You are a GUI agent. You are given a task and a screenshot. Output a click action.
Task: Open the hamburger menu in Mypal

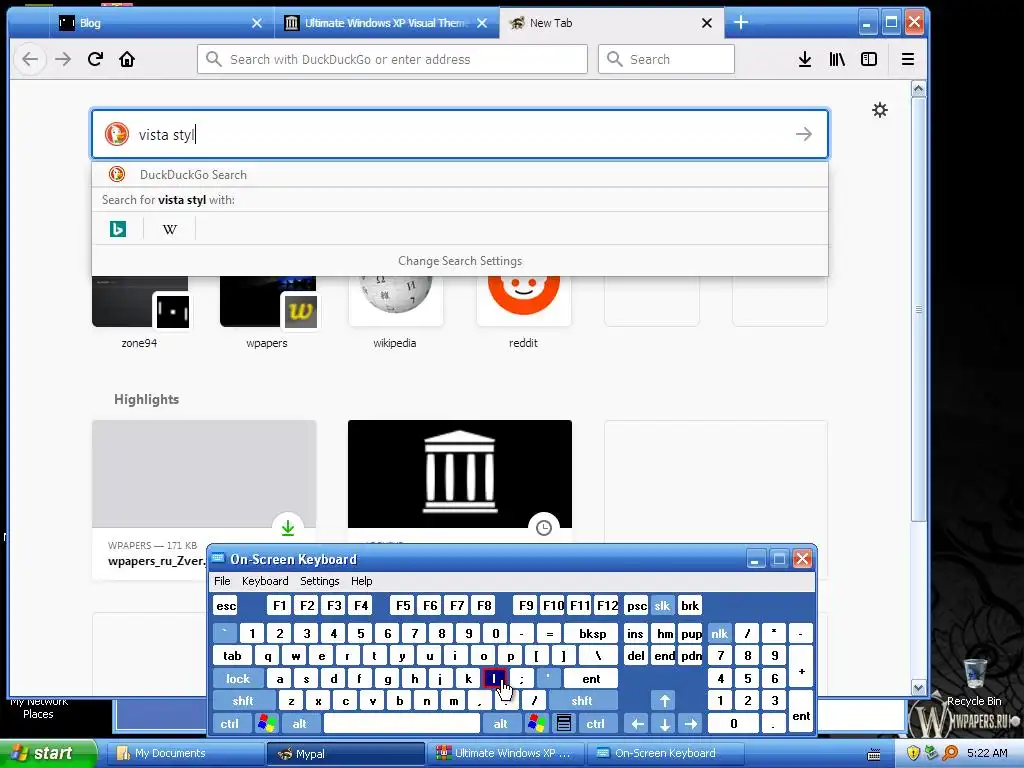coord(907,59)
